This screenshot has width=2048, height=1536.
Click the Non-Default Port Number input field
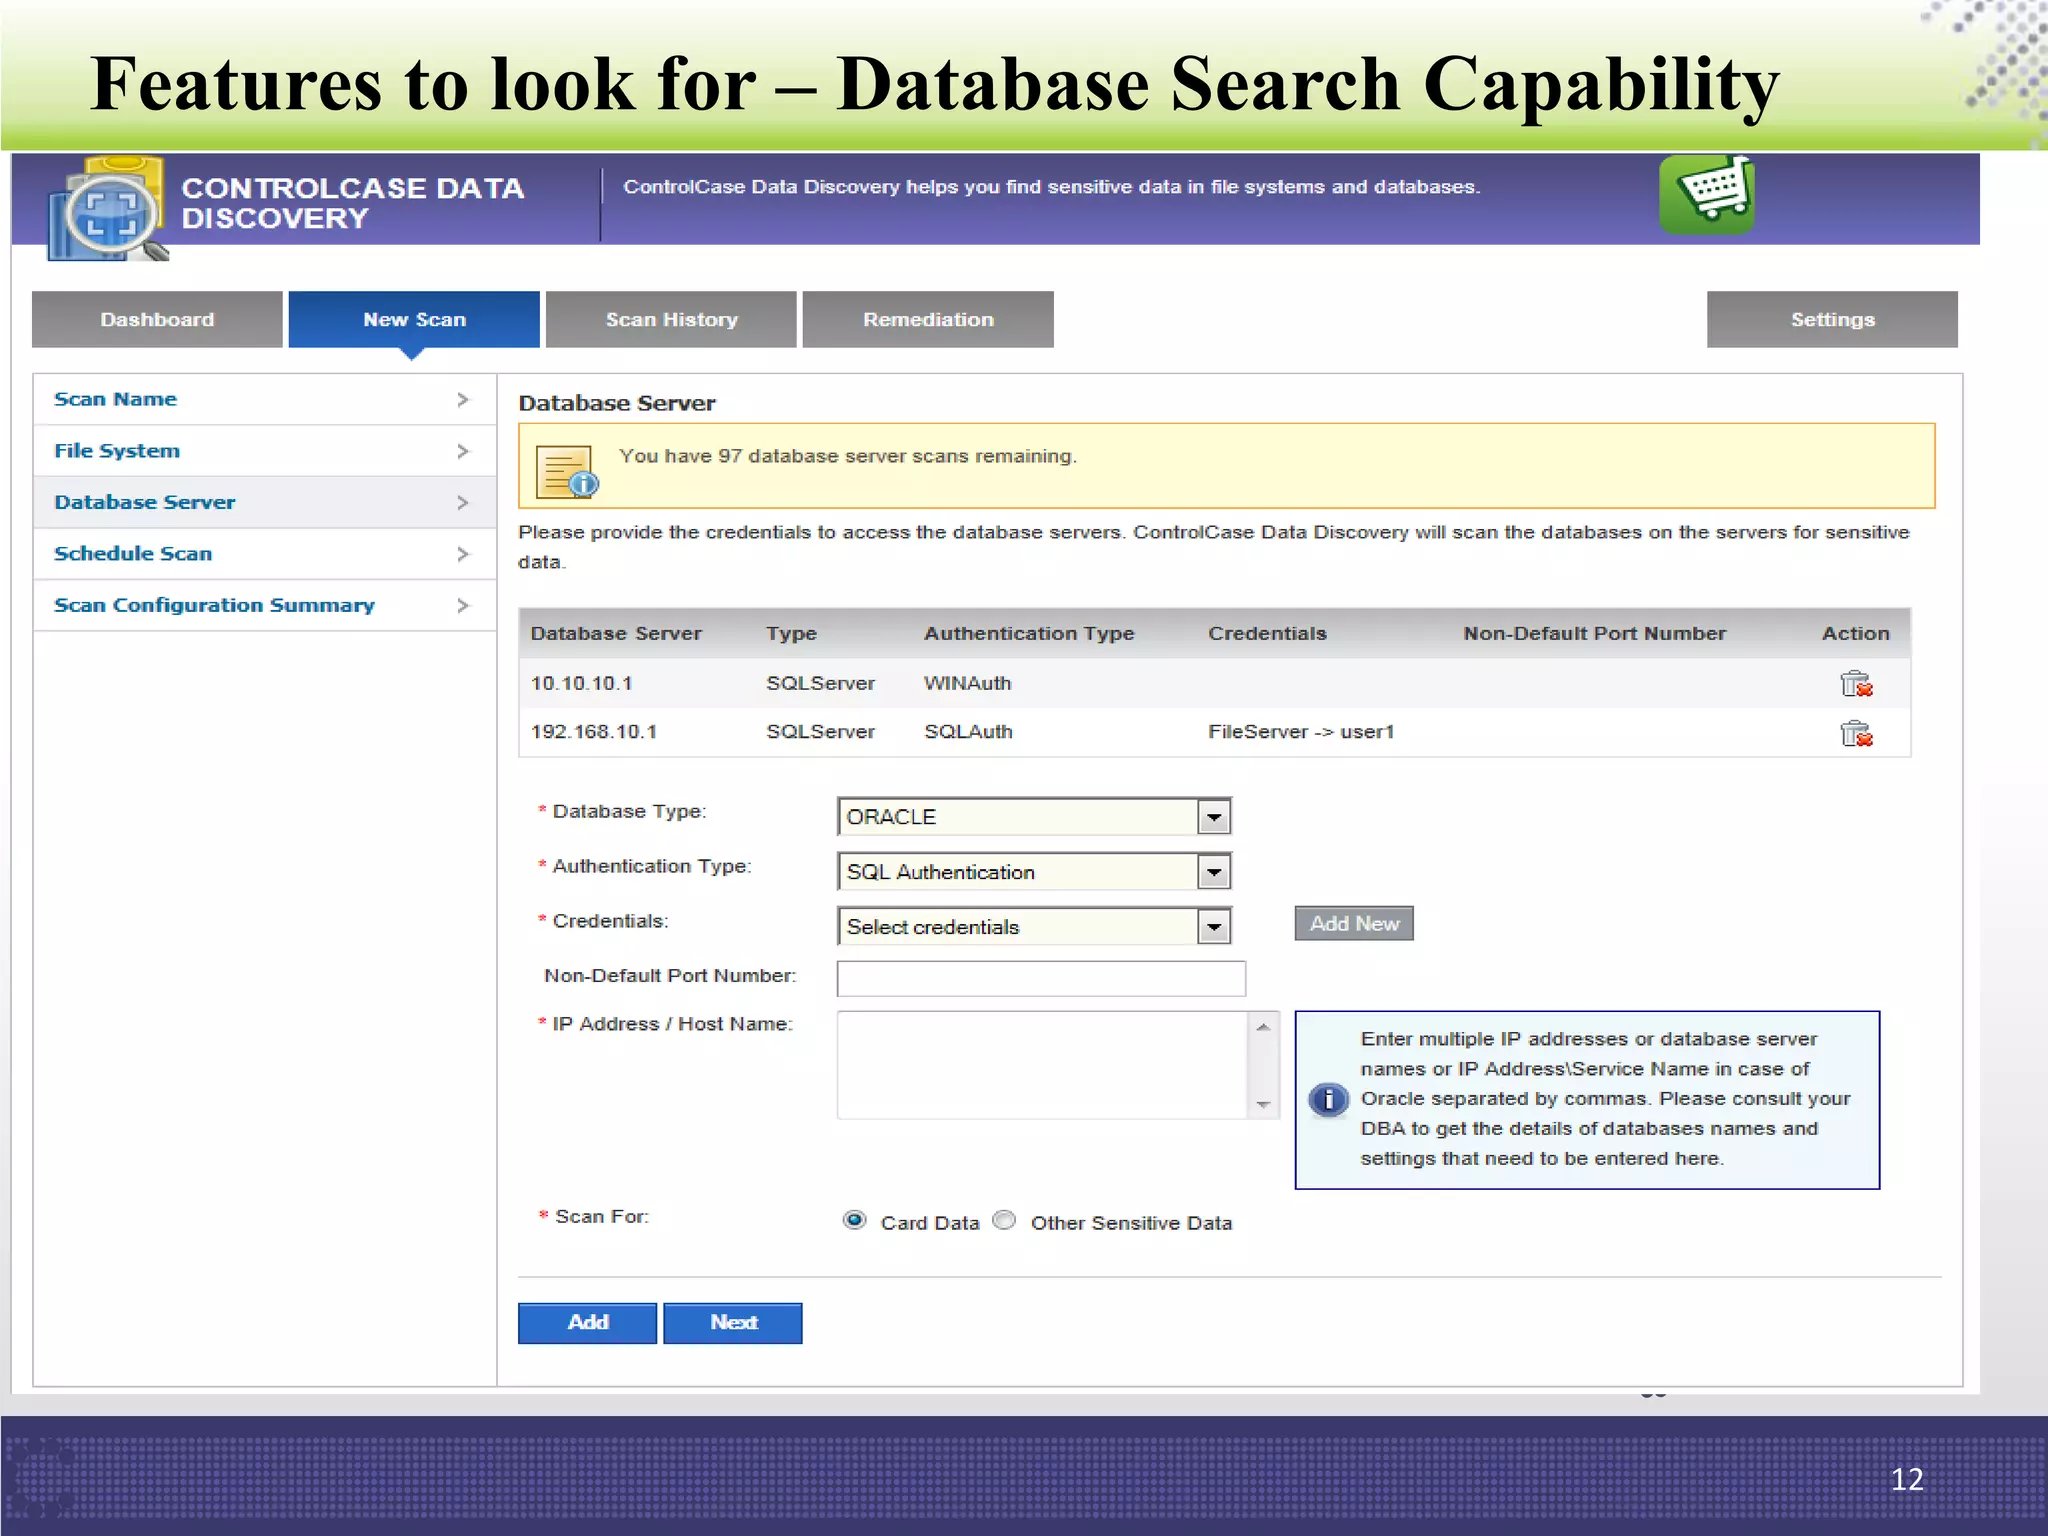(1041, 978)
